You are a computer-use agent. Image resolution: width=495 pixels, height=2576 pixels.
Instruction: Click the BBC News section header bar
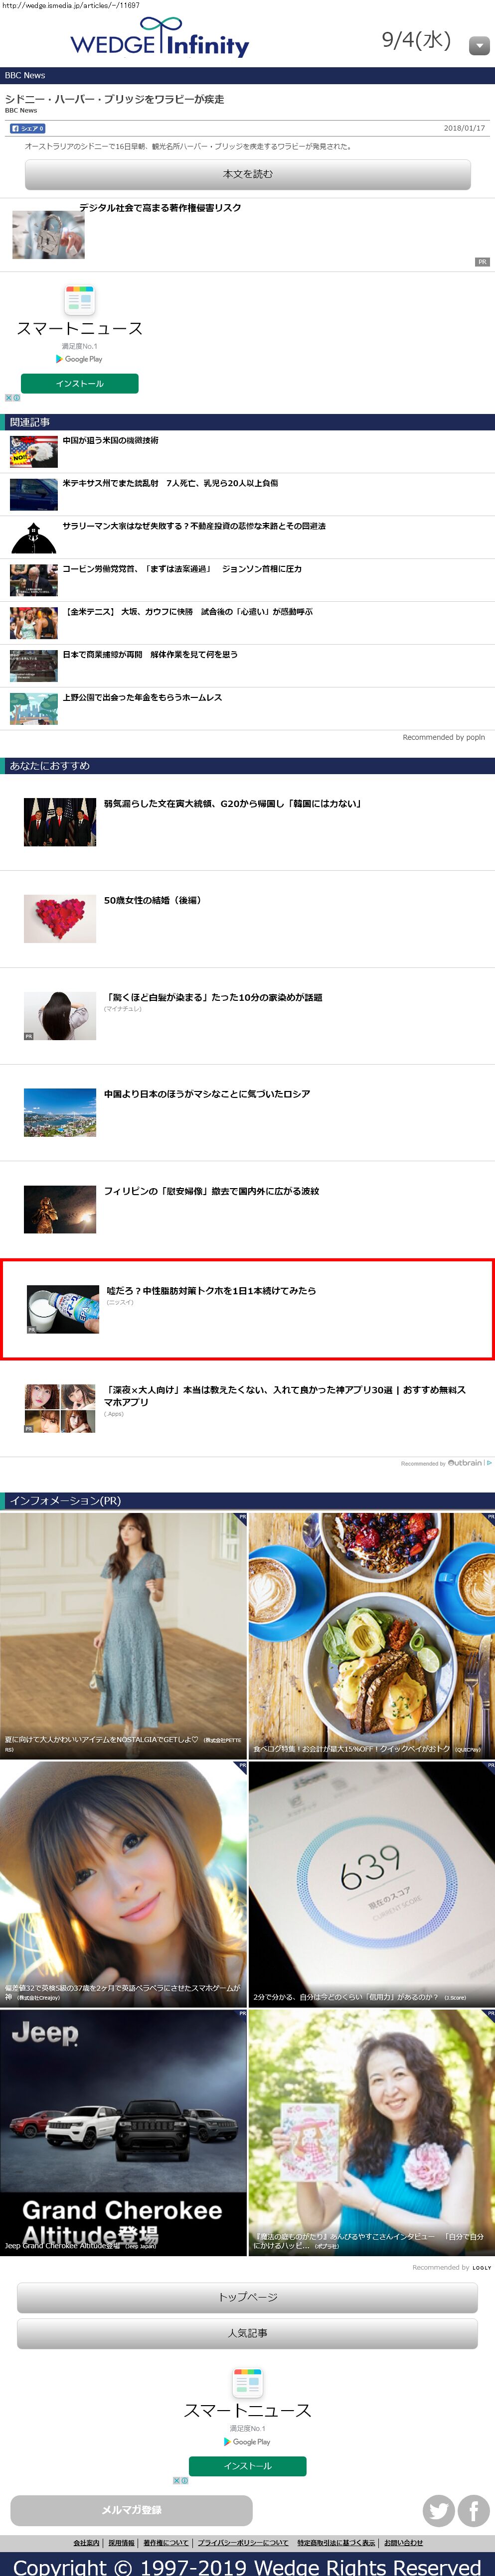pos(247,75)
